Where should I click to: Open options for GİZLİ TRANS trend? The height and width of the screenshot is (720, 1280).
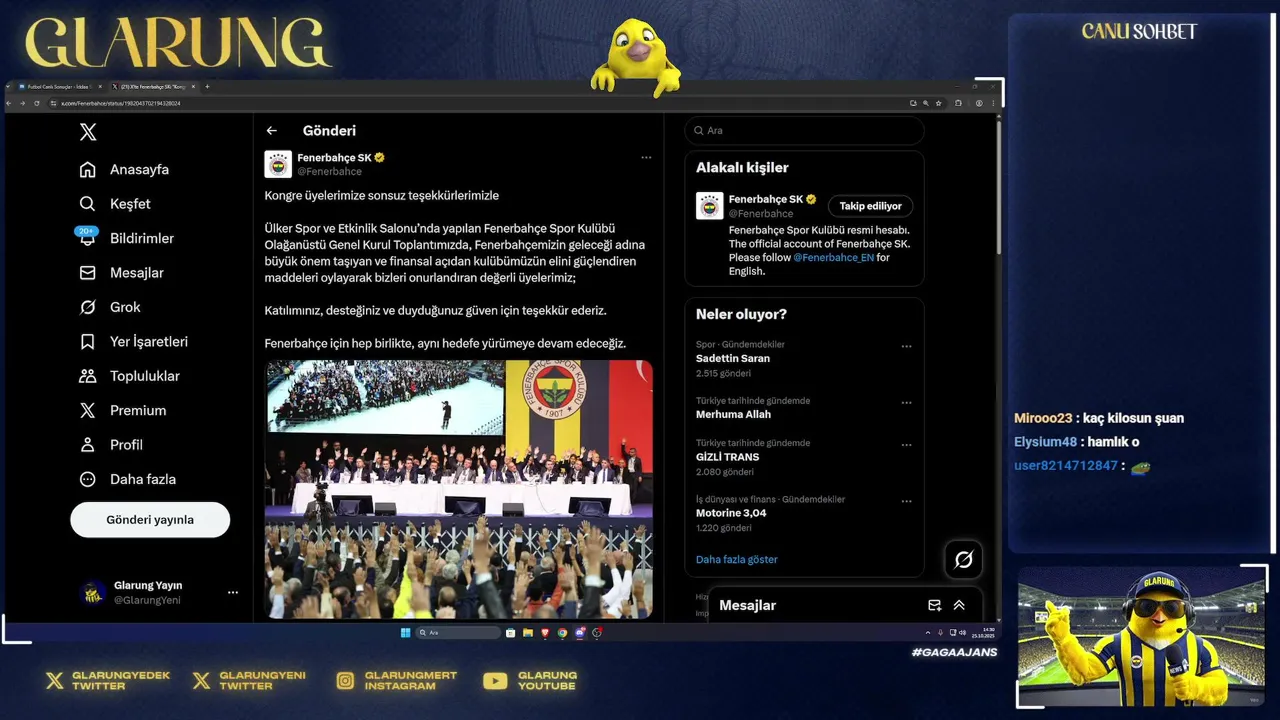[x=906, y=445]
